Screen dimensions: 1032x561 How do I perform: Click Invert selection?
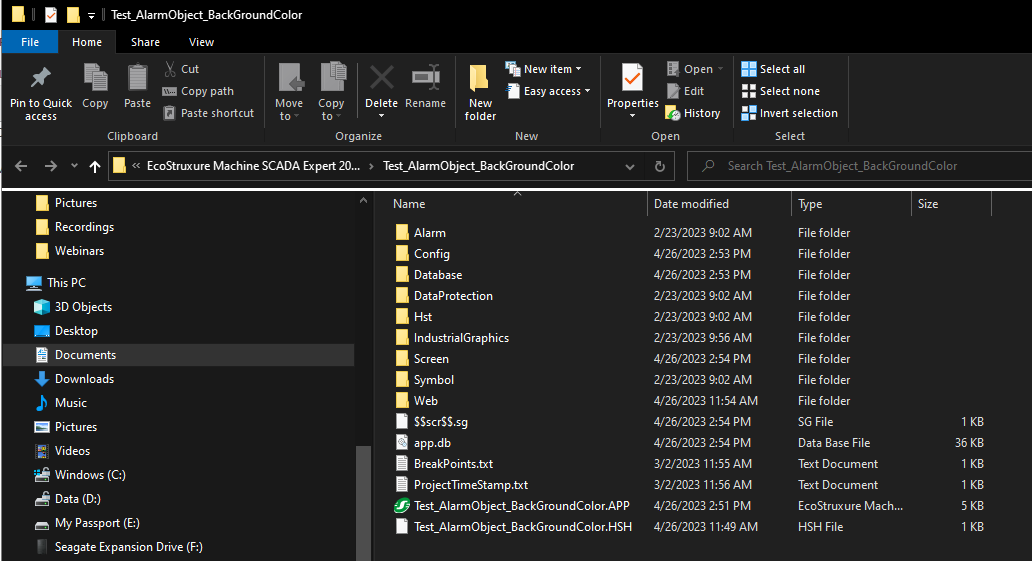coord(789,113)
